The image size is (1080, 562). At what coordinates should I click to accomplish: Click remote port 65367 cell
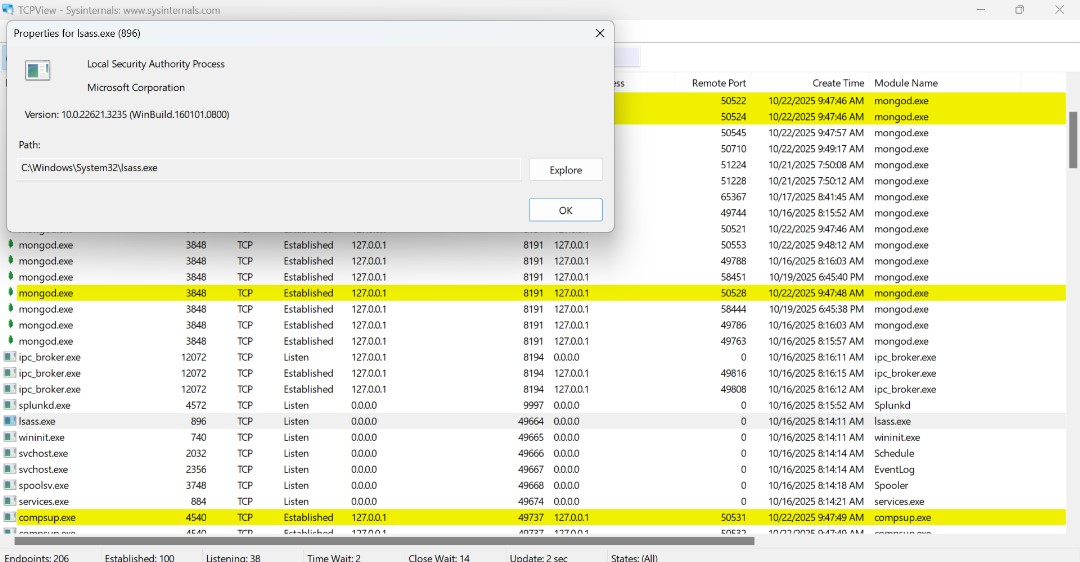[x=734, y=197]
